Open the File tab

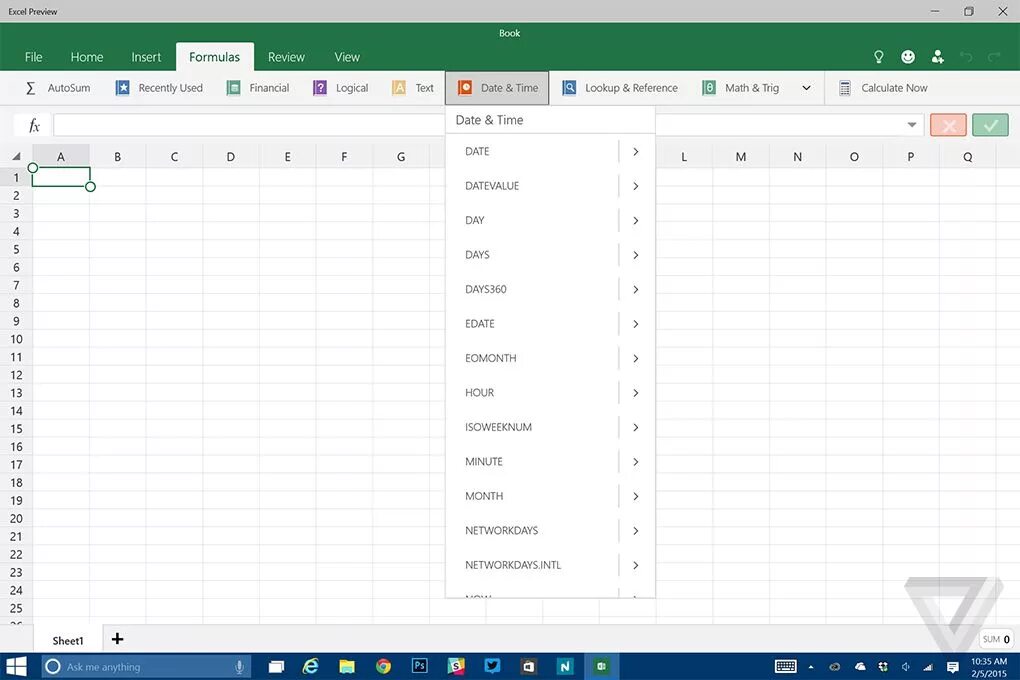[33, 57]
